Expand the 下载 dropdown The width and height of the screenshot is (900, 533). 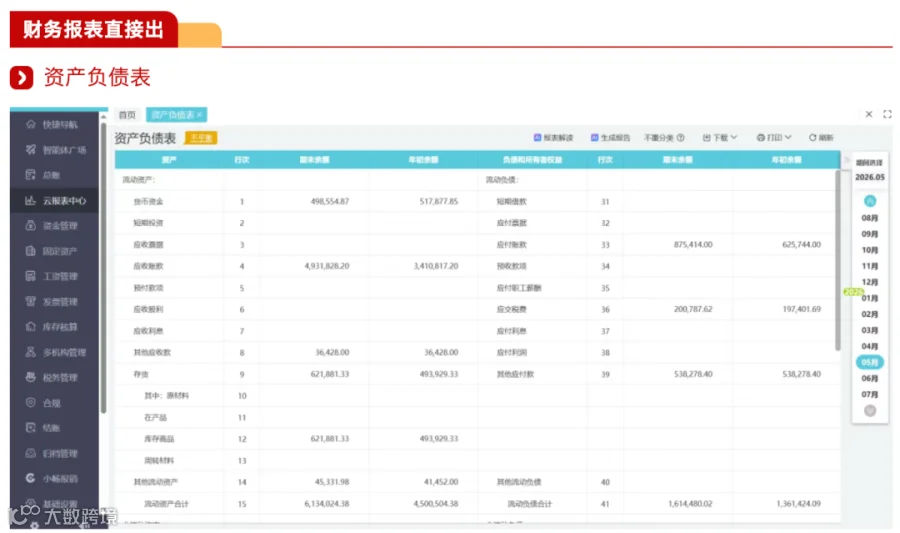pos(720,138)
